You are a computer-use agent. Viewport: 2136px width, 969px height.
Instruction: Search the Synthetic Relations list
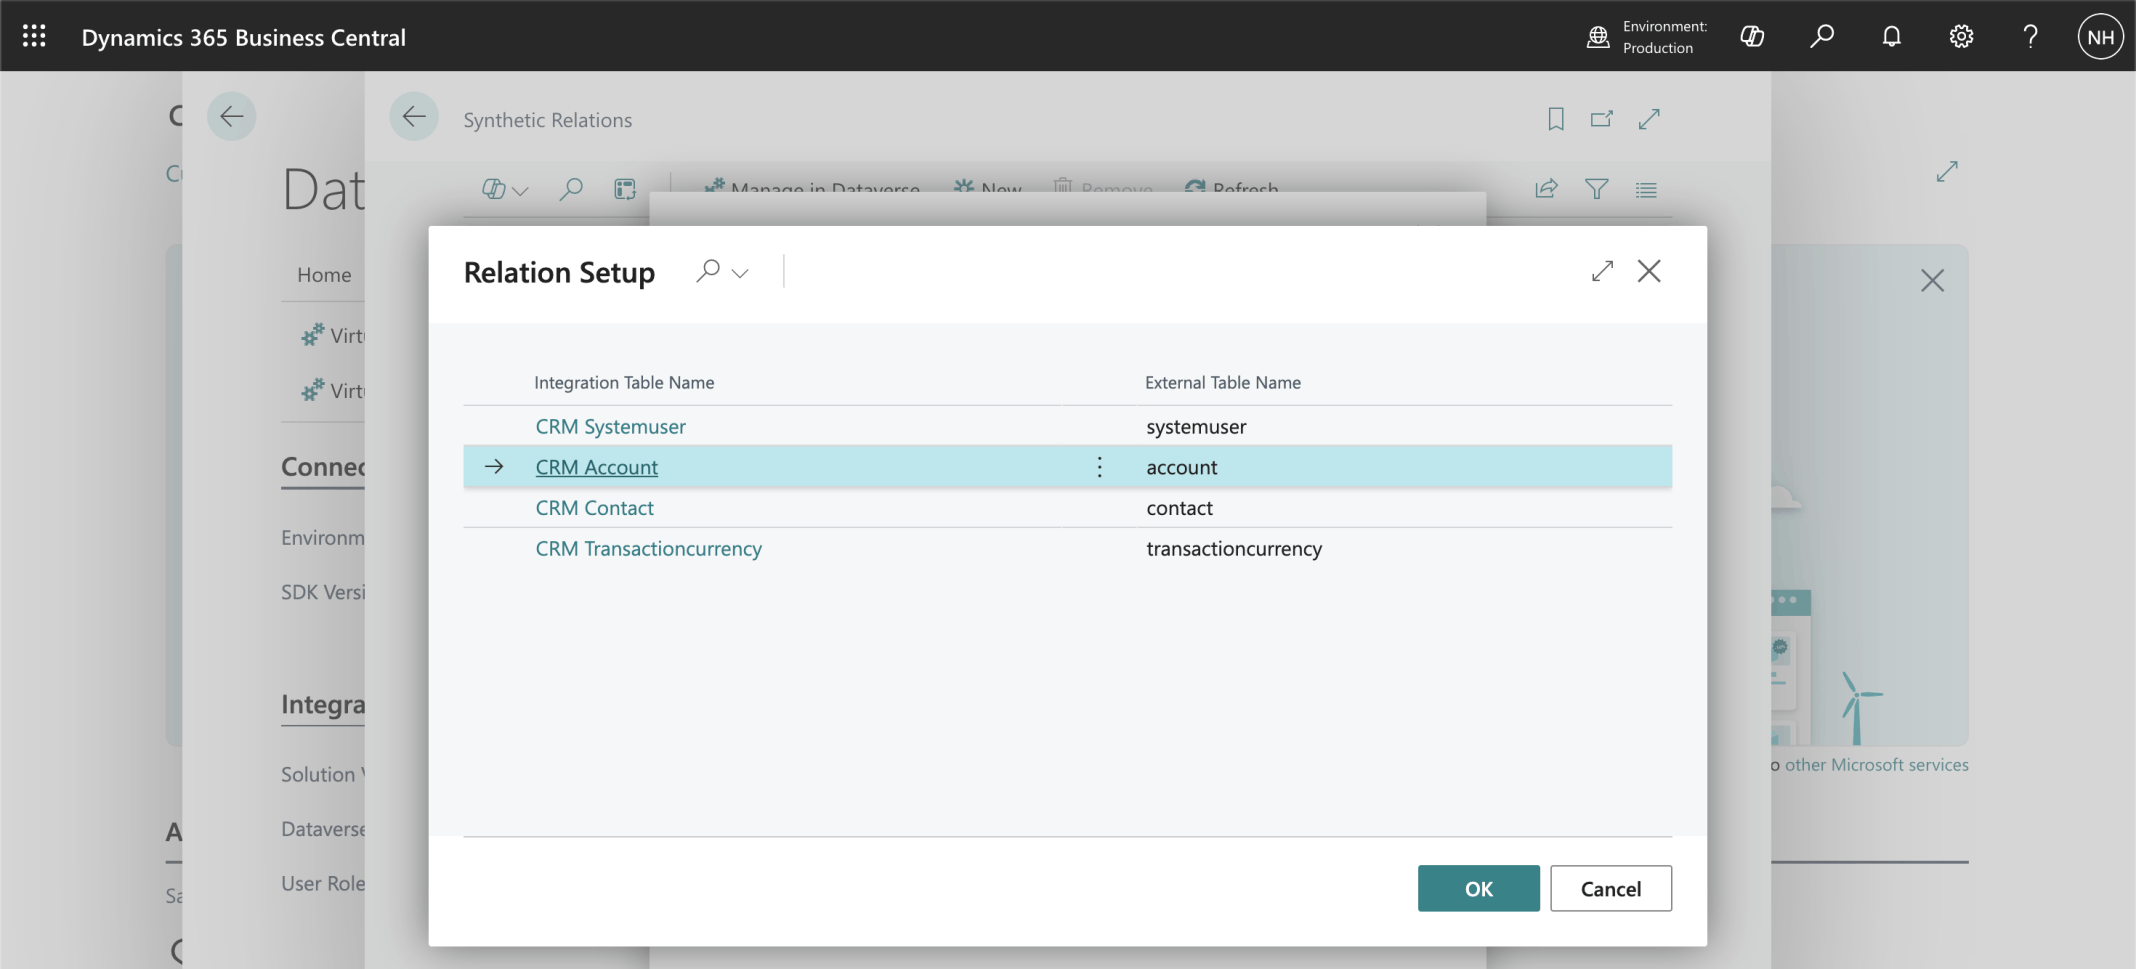pos(571,189)
